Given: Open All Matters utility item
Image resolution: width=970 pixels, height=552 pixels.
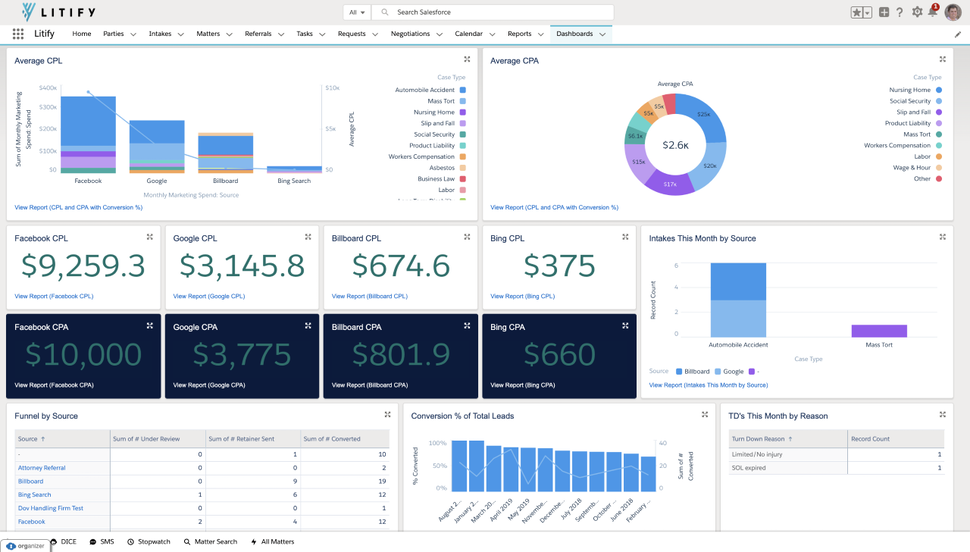Looking at the screenshot, I should 272,541.
